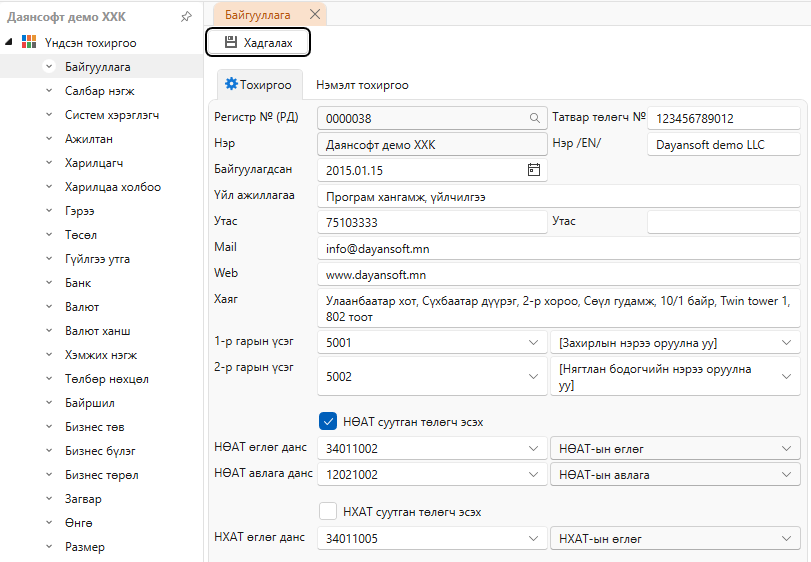Click the Mail info@dayansoft.mn field
The image size is (811, 562).
pos(559,248)
